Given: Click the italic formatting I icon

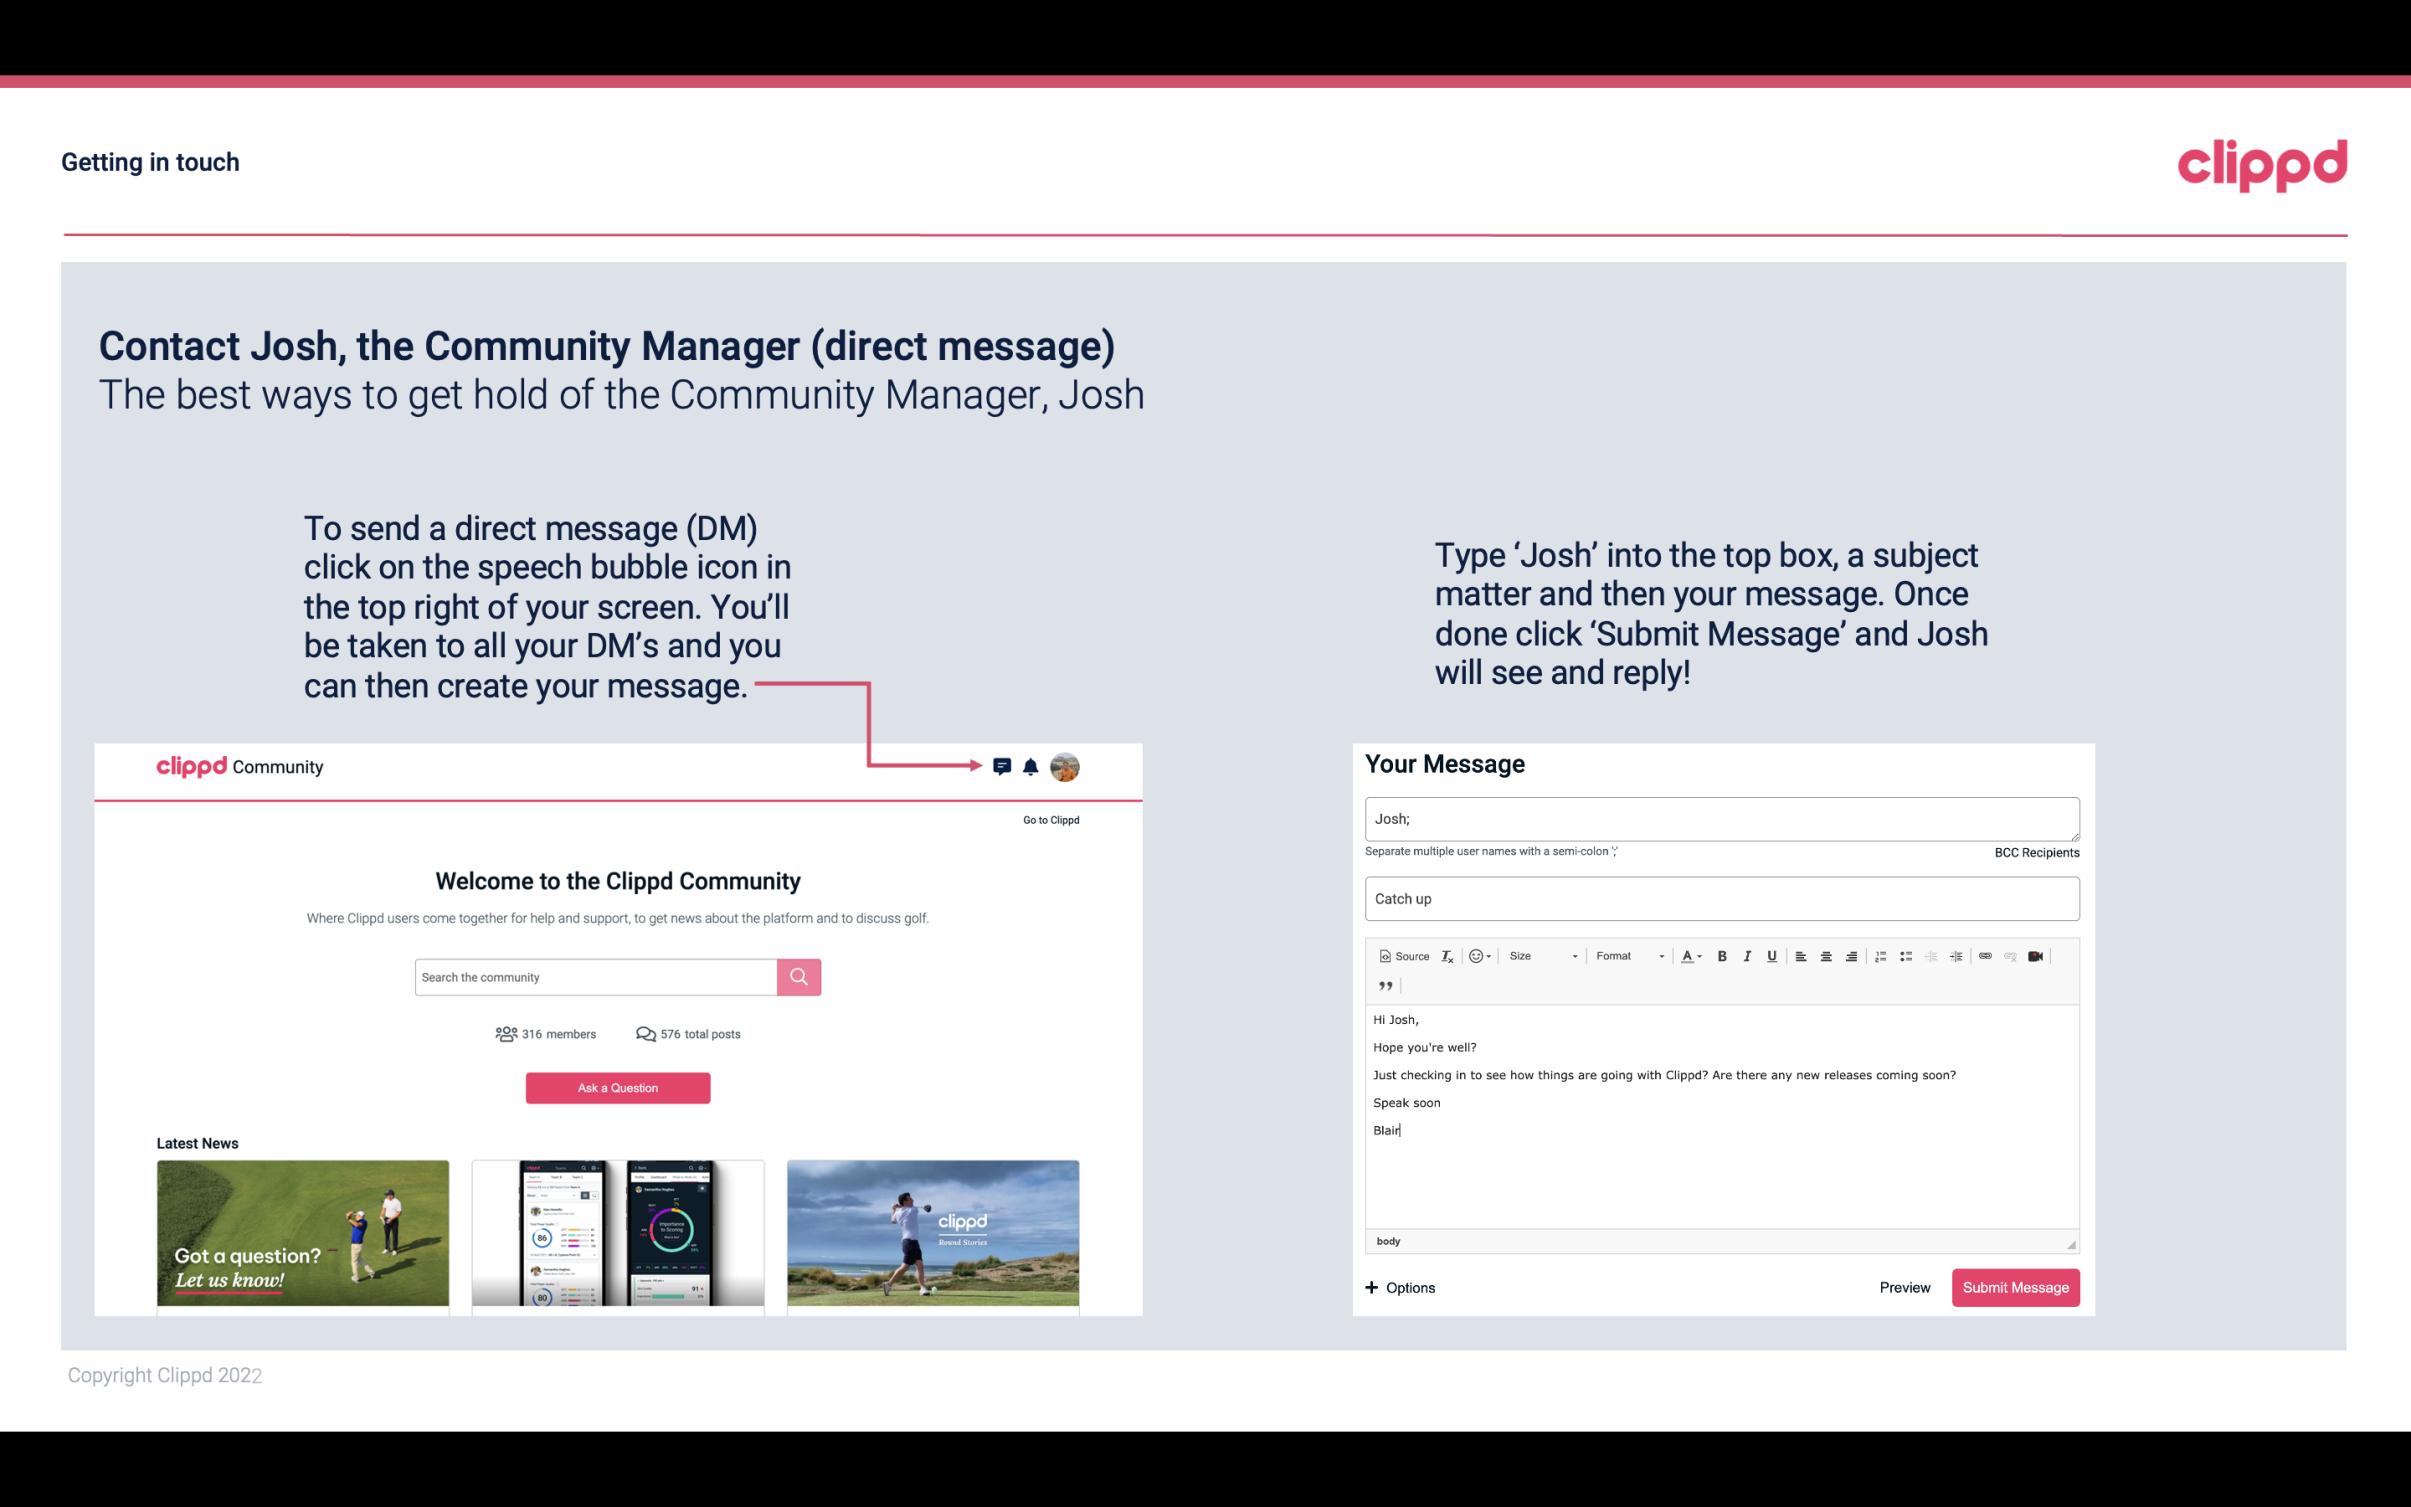Looking at the screenshot, I should 1750,955.
